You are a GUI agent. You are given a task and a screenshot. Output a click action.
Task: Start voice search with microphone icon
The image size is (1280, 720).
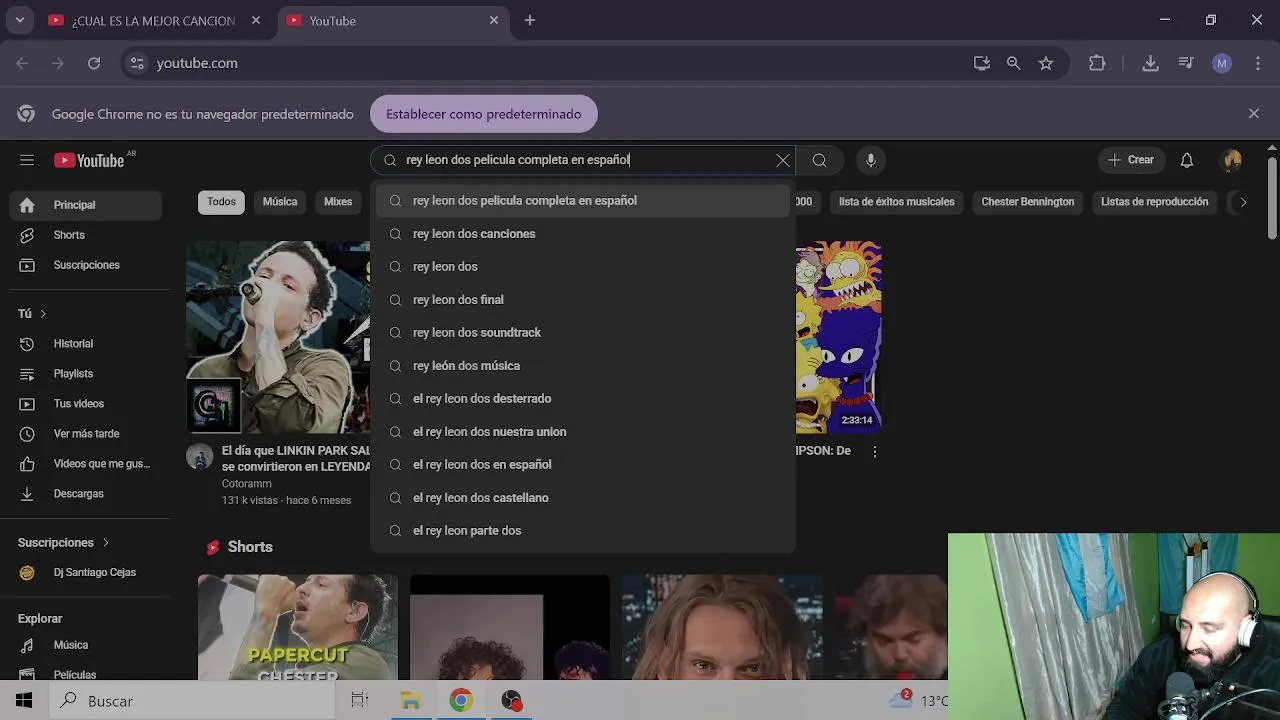[x=871, y=160]
